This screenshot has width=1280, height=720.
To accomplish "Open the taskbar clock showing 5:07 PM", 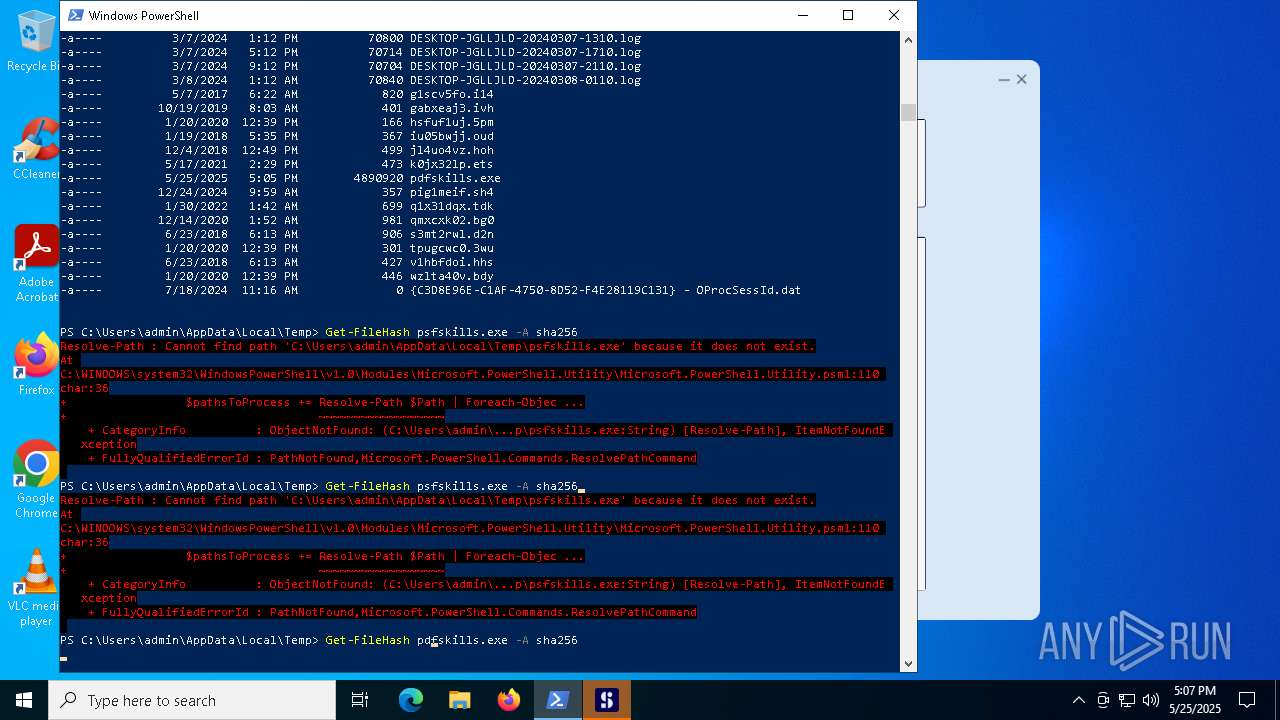I will (x=1194, y=700).
